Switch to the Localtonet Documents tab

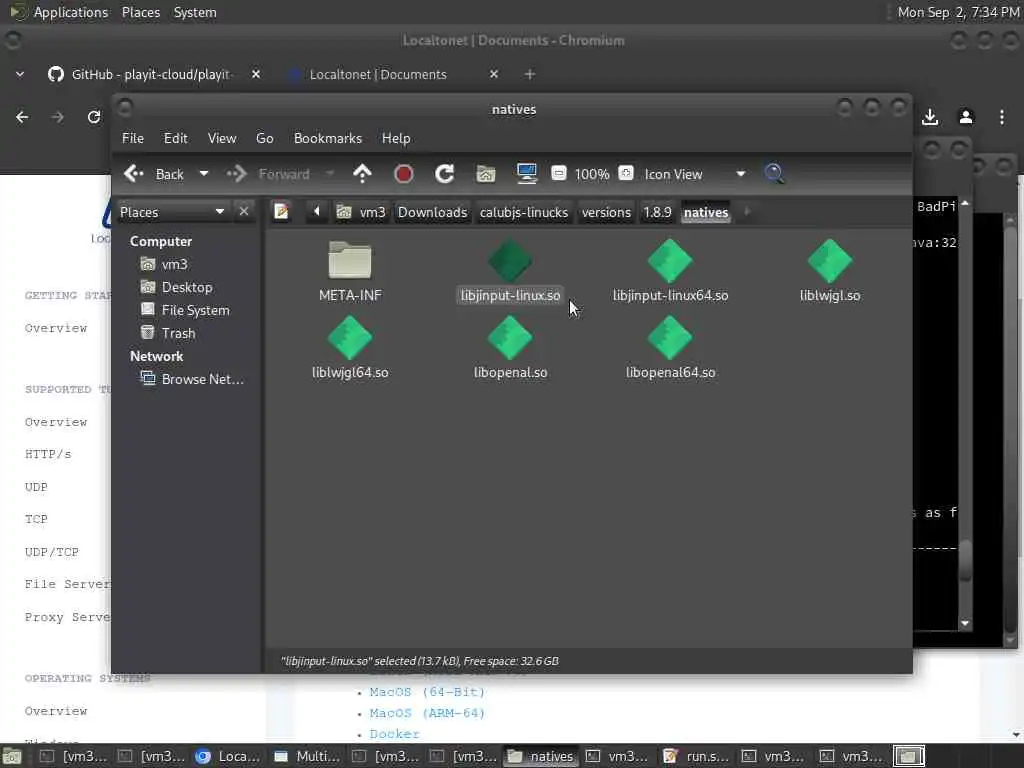pyautogui.click(x=377, y=74)
